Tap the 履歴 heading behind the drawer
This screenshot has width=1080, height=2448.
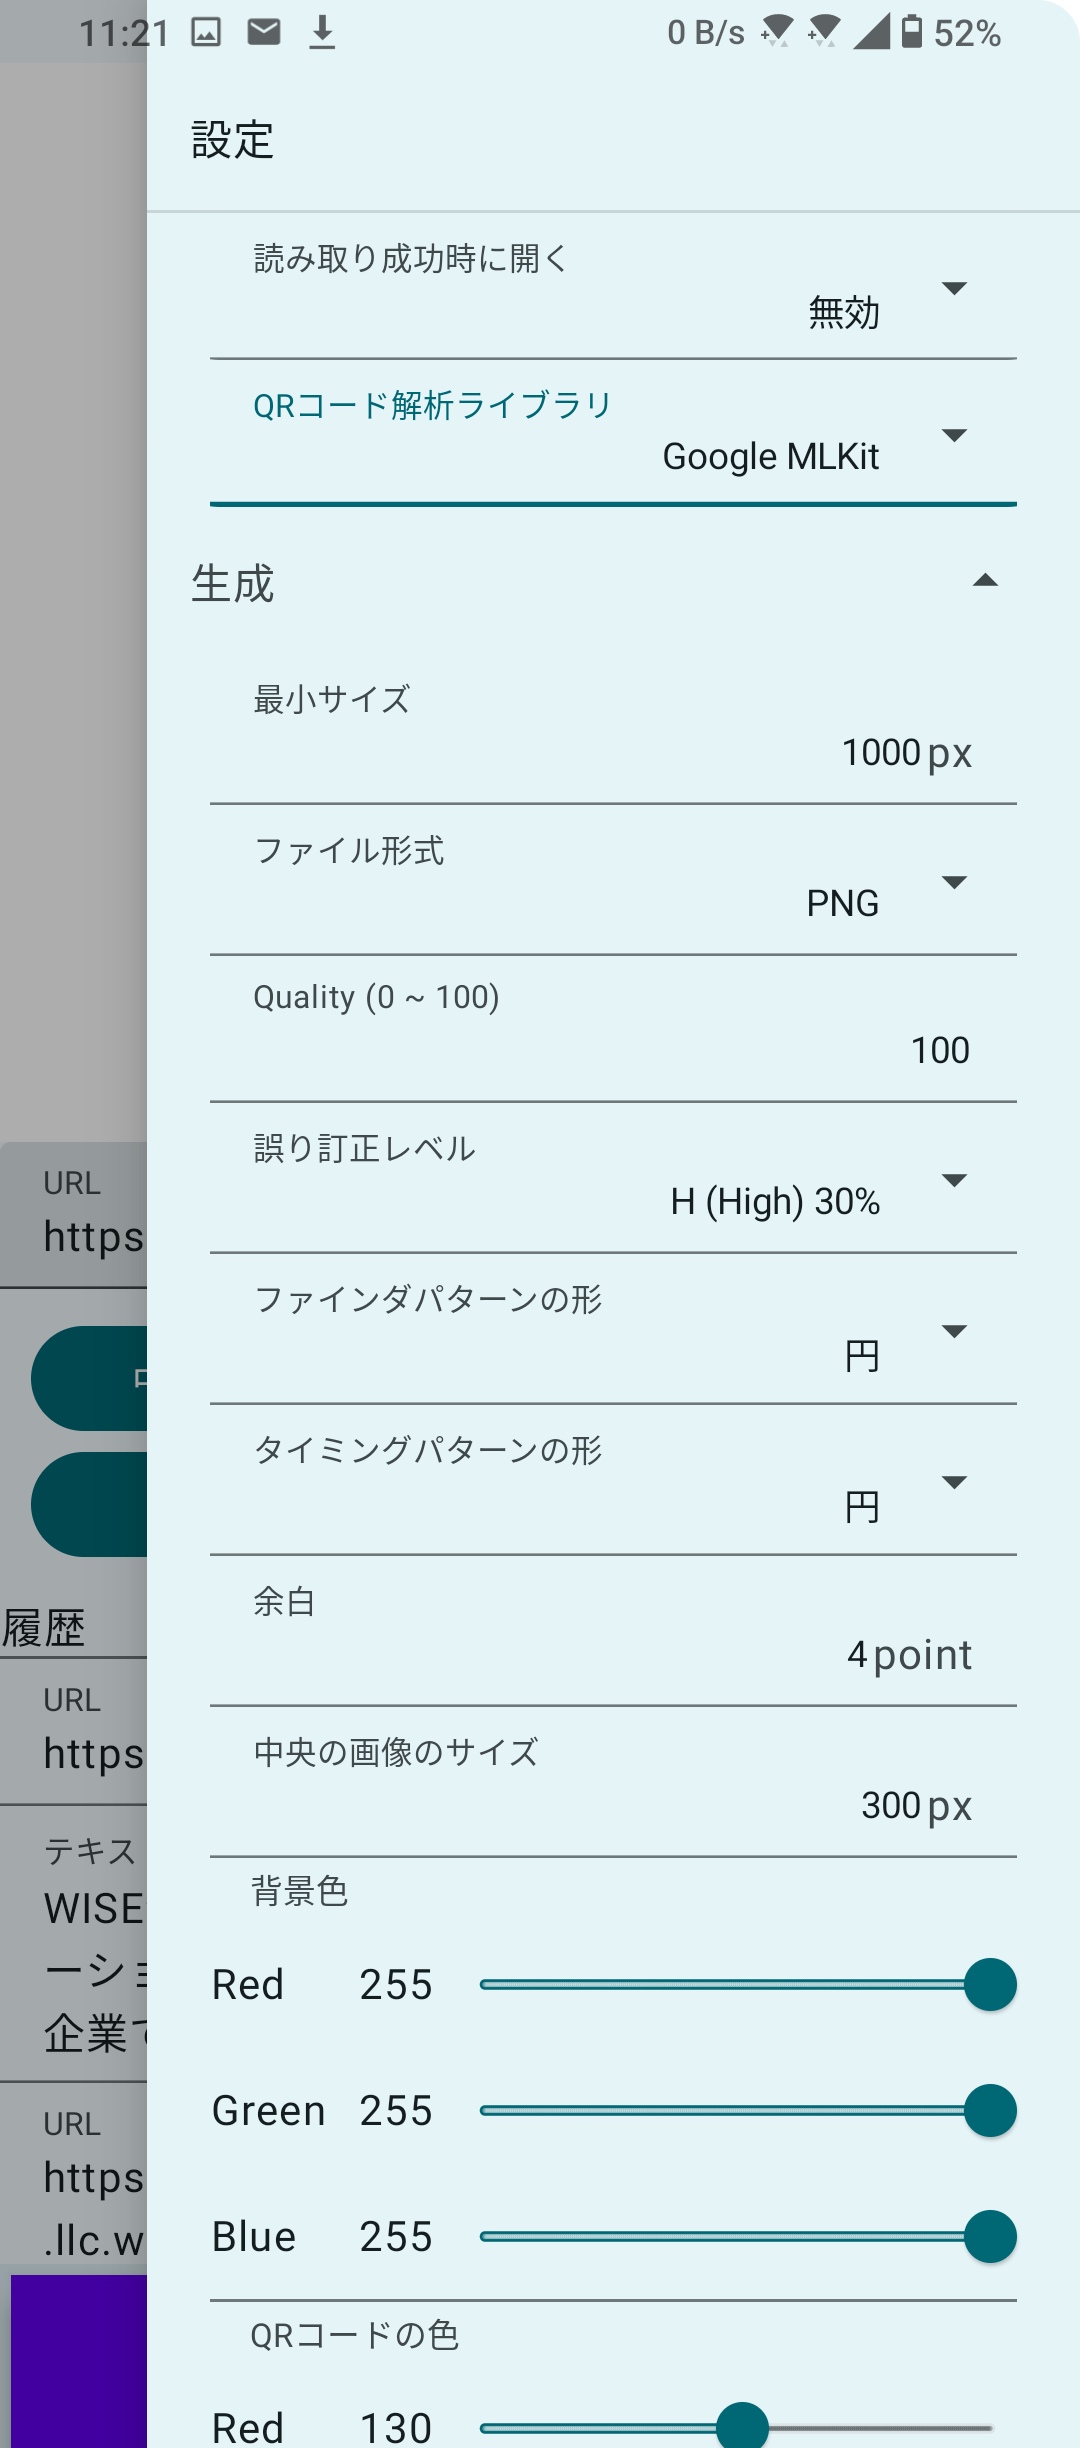click(45, 1628)
